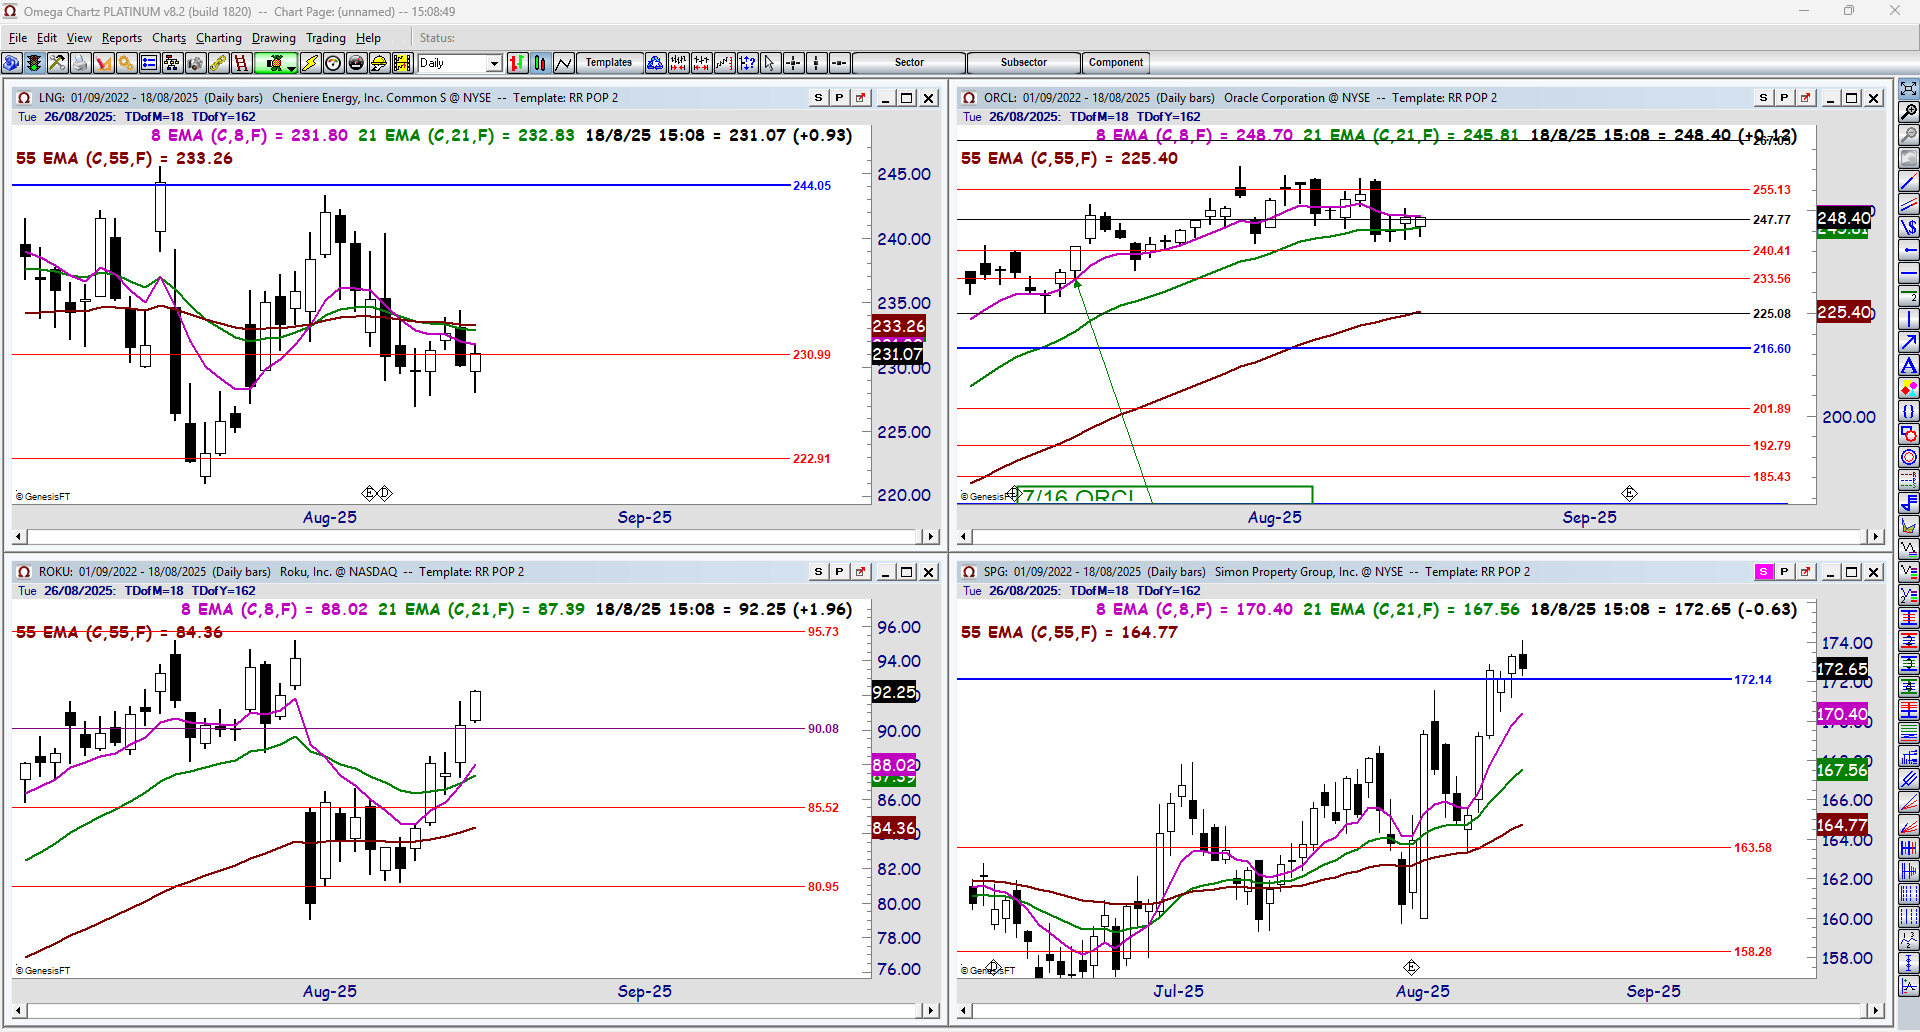Click the LNG chart pop-out icon

click(860, 98)
